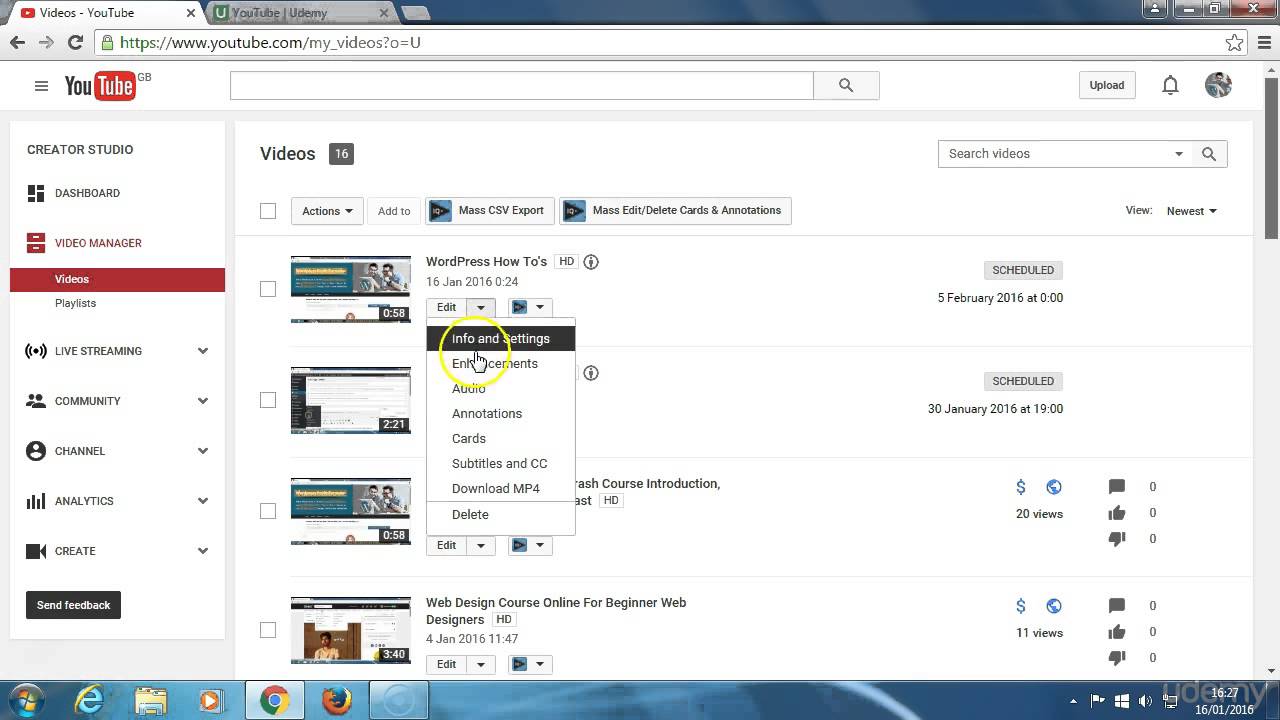Click the search videos magnifier icon
Screen dimensions: 1280x720
[1209, 154]
